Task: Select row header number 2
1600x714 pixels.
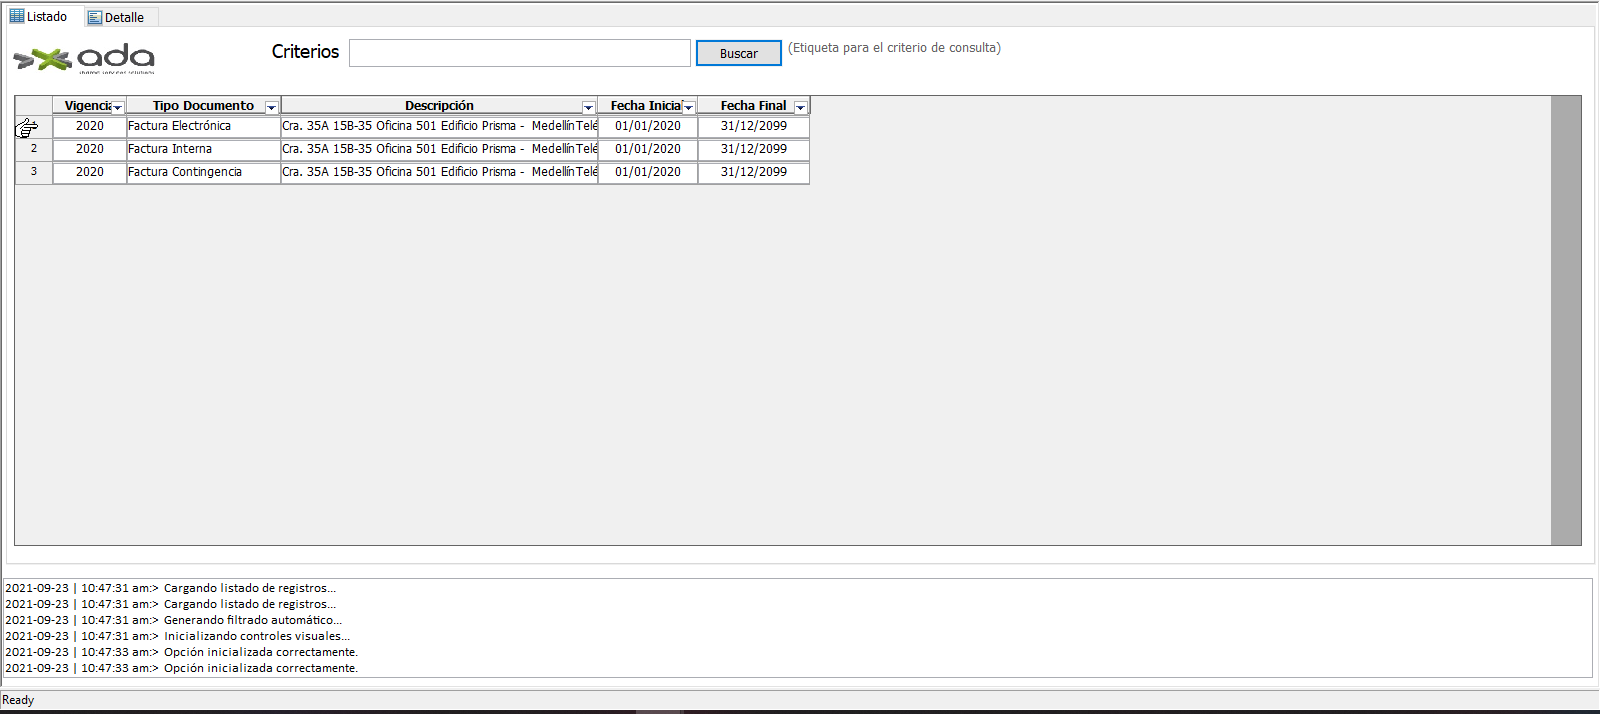Action: (33, 149)
